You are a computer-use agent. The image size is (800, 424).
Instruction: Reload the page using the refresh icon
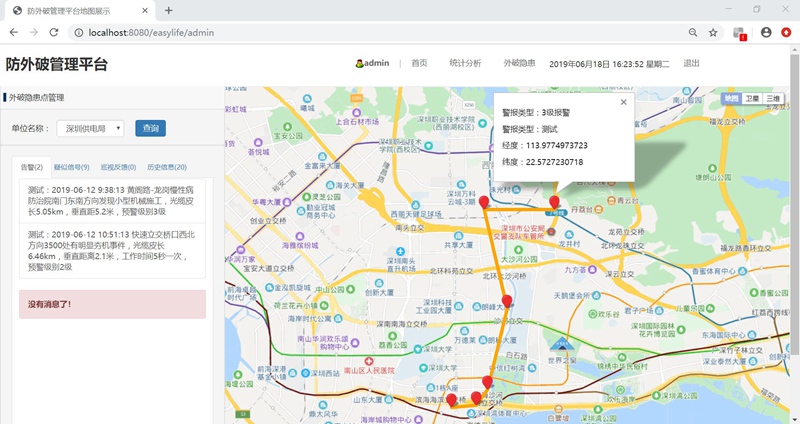(x=58, y=32)
